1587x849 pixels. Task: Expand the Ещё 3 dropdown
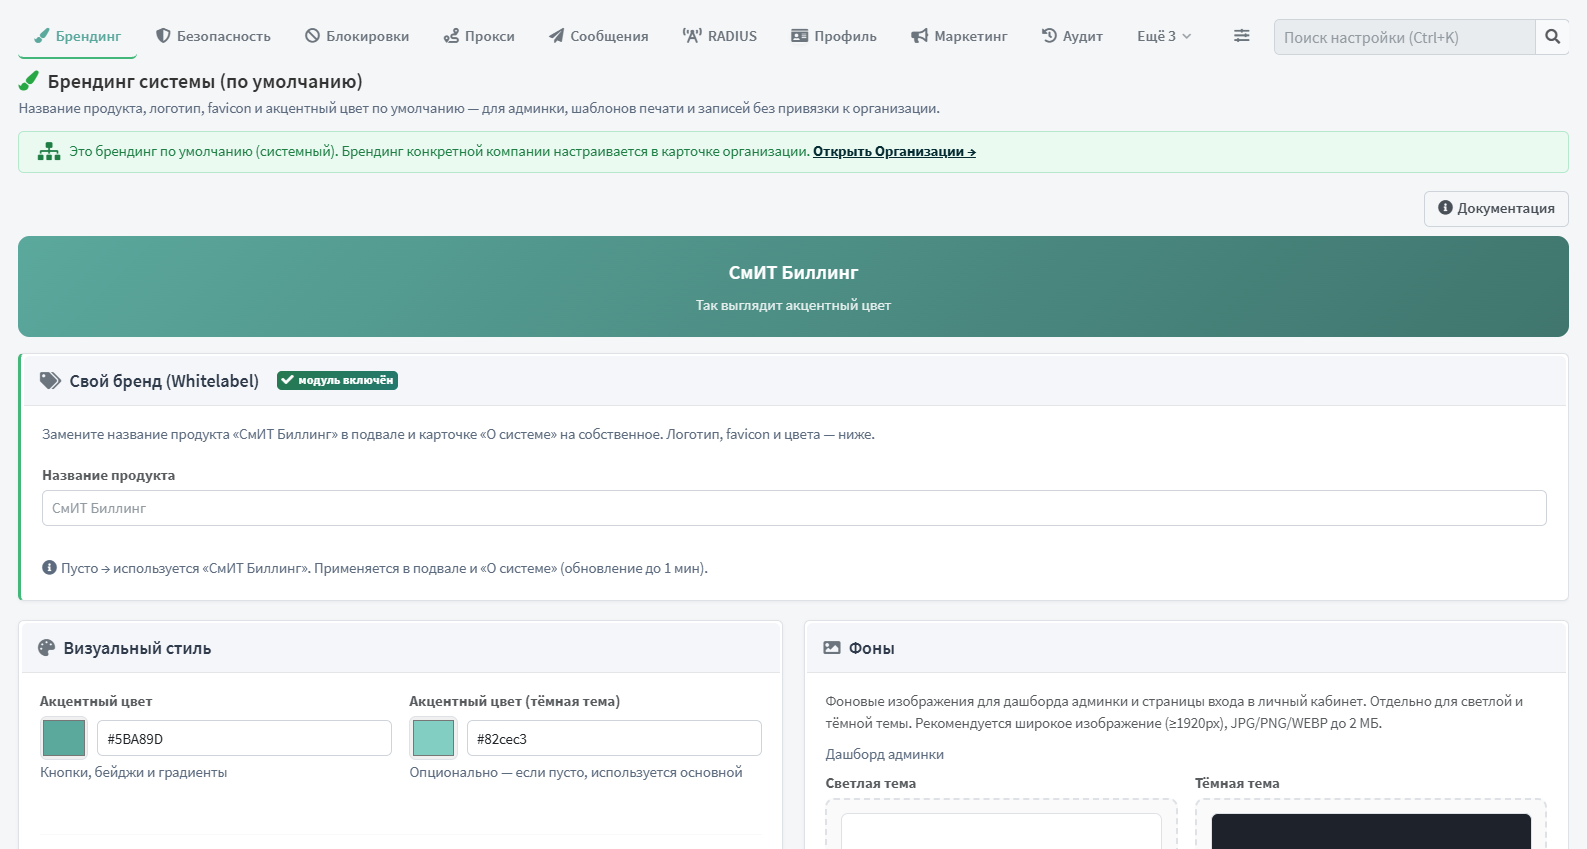(1164, 36)
